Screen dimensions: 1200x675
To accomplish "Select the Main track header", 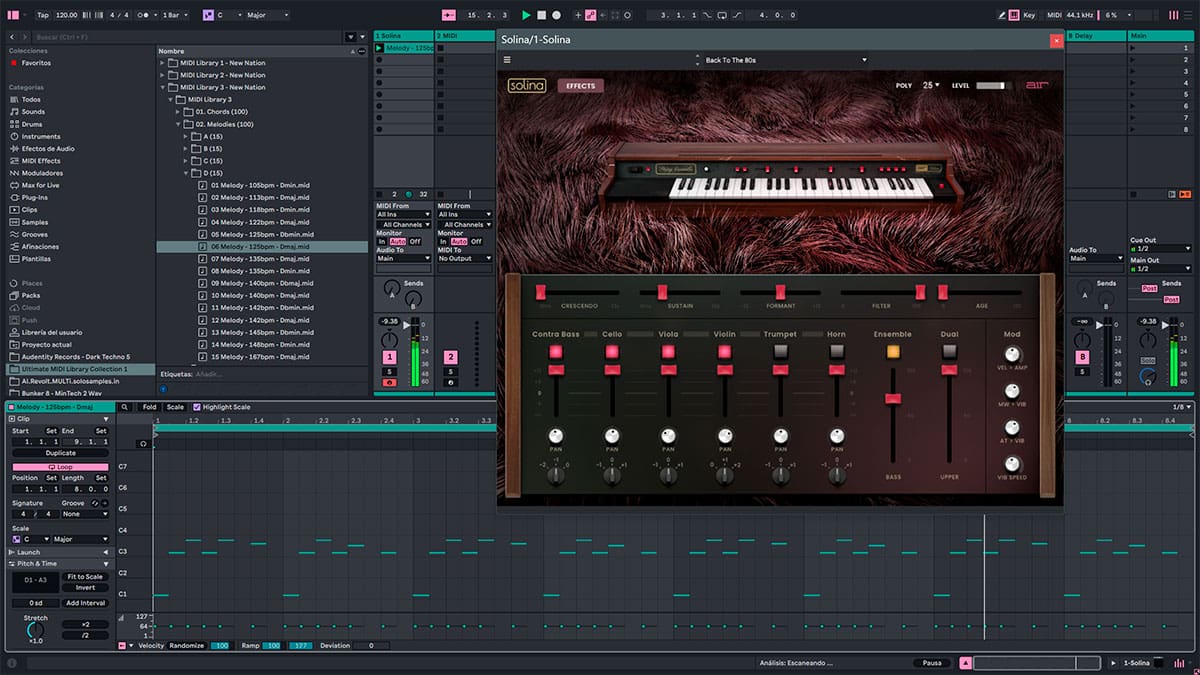I will pos(1160,36).
